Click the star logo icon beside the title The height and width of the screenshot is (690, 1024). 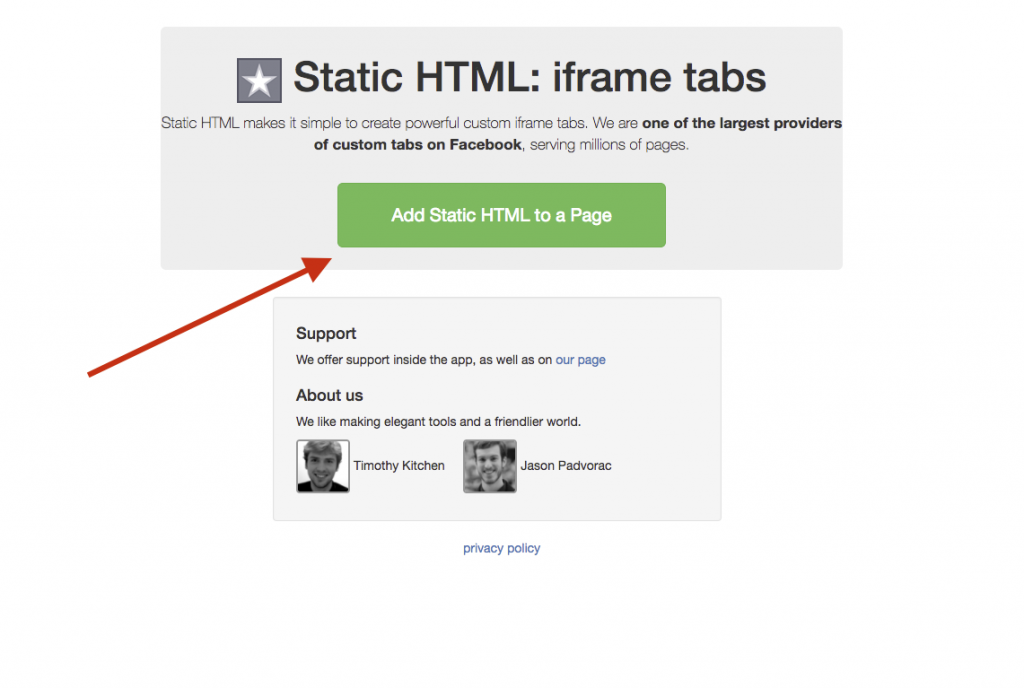[x=259, y=80]
